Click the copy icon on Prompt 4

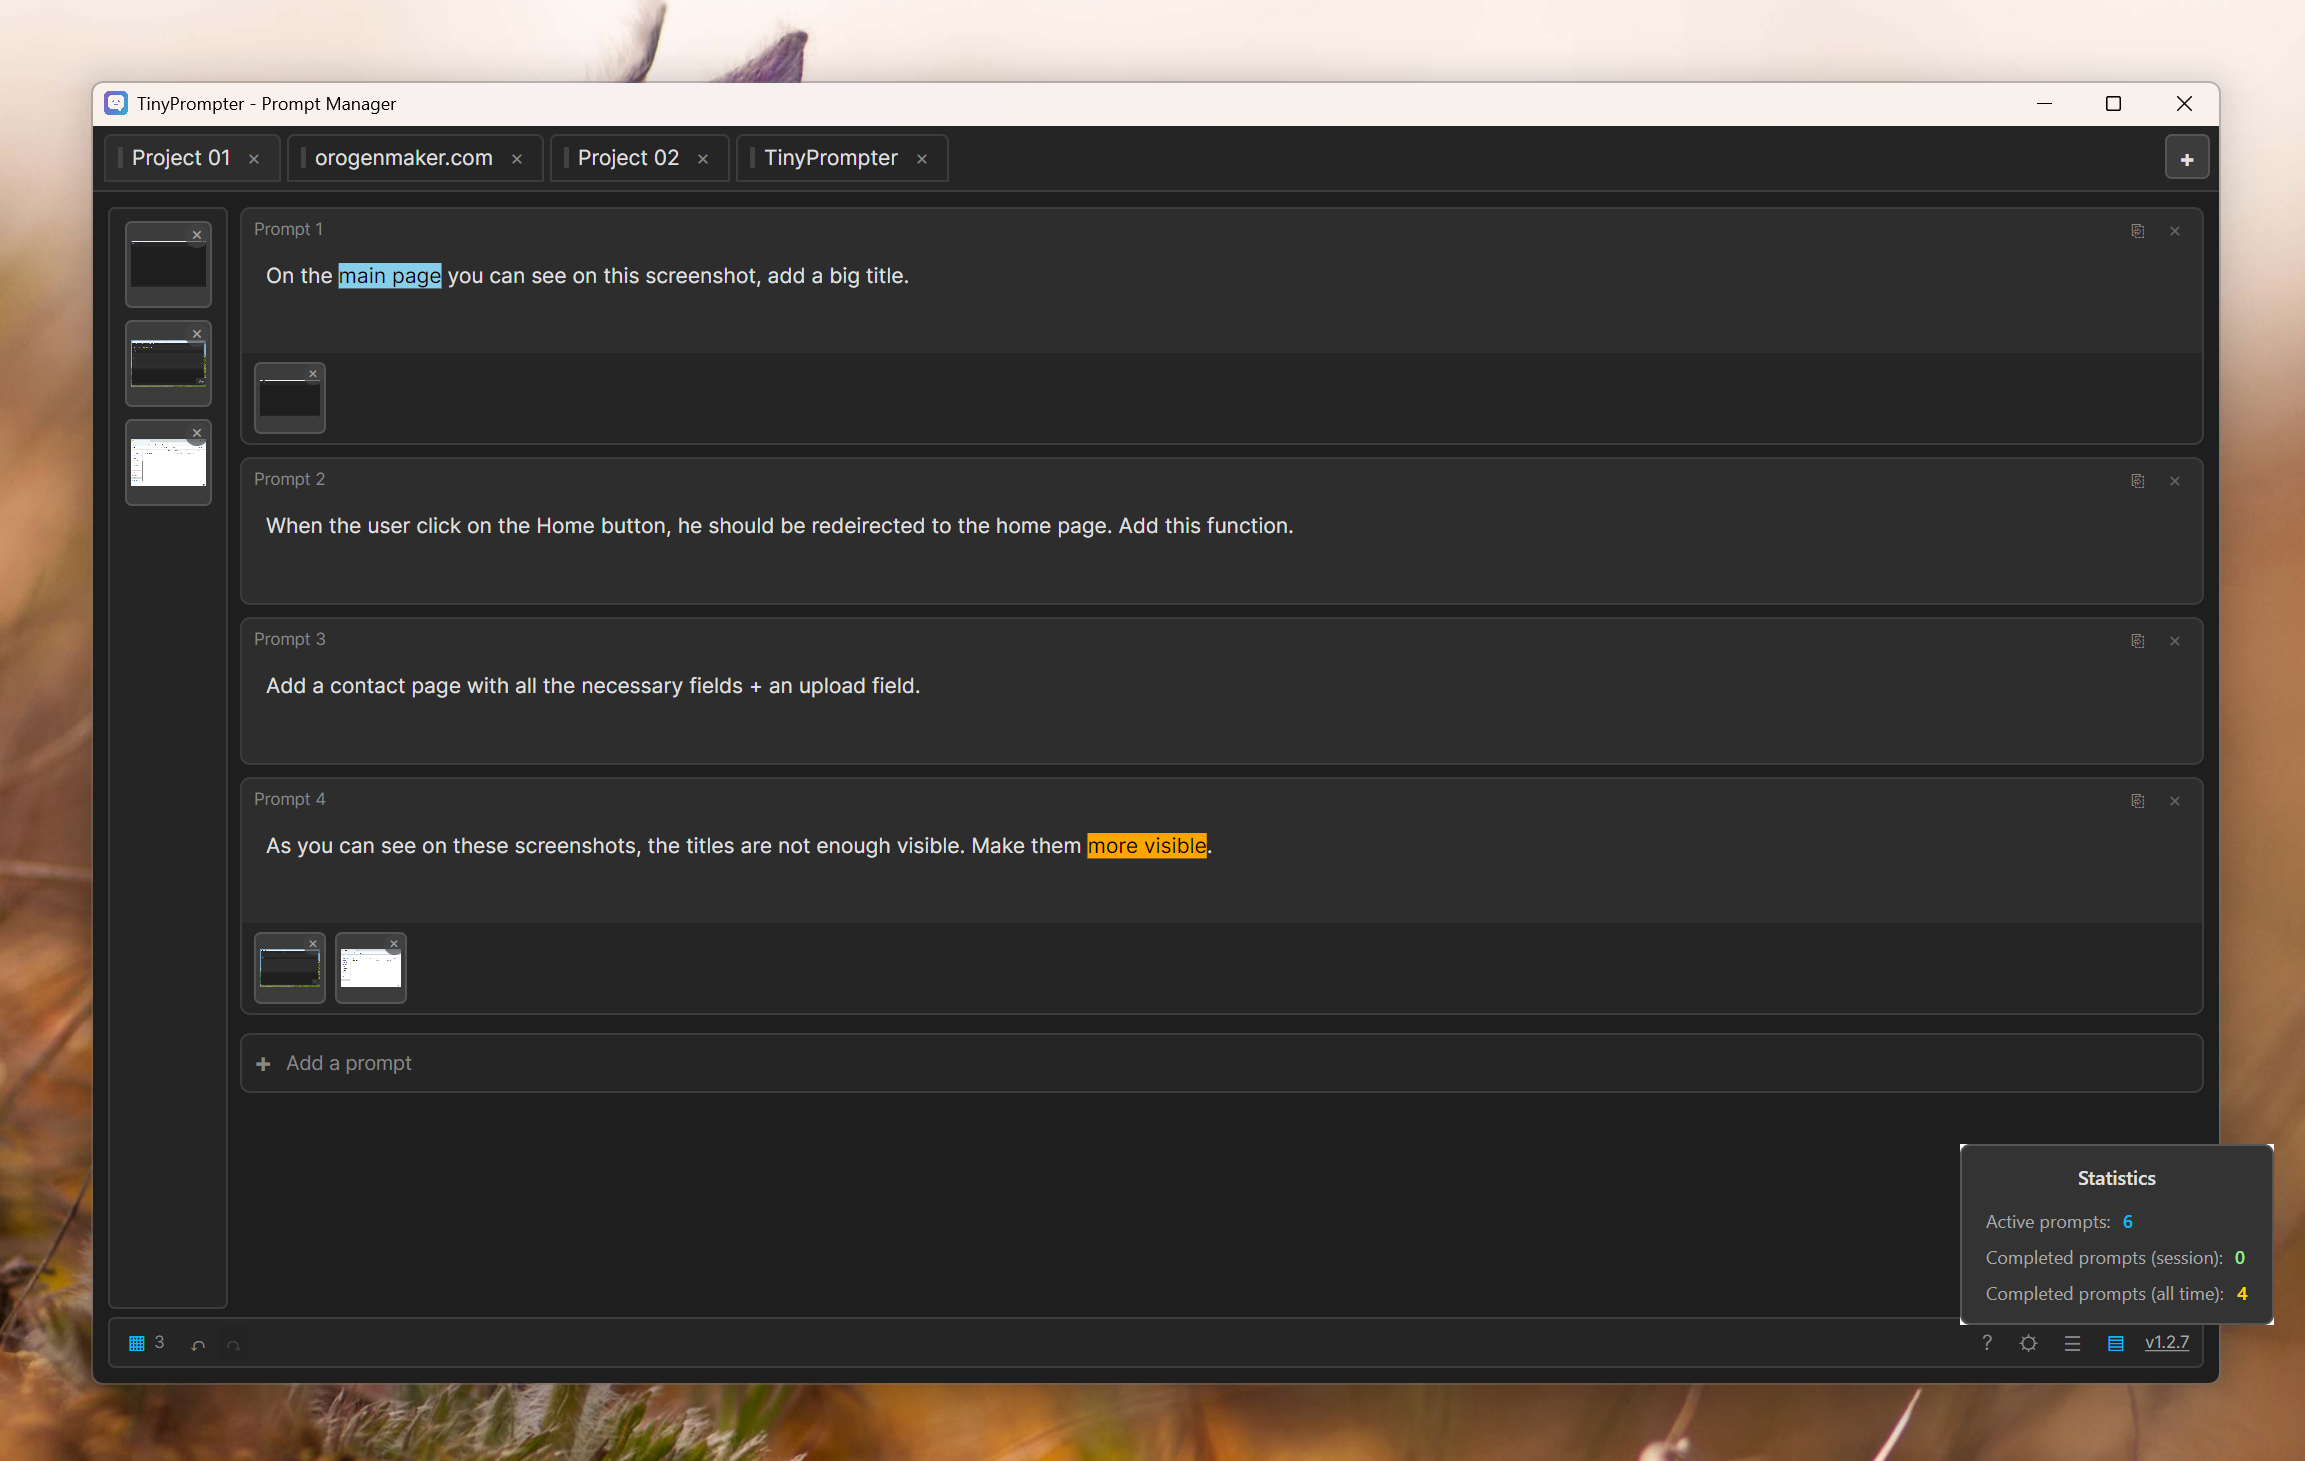point(2137,801)
